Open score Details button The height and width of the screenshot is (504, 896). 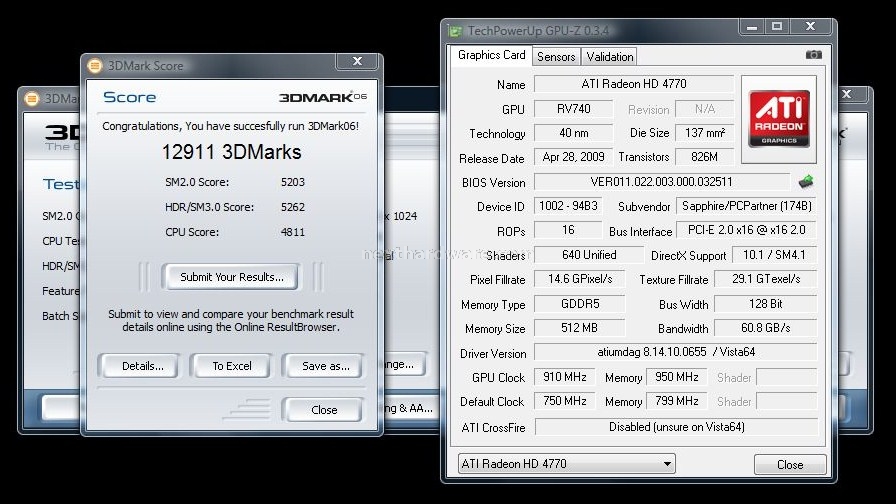(x=142, y=366)
